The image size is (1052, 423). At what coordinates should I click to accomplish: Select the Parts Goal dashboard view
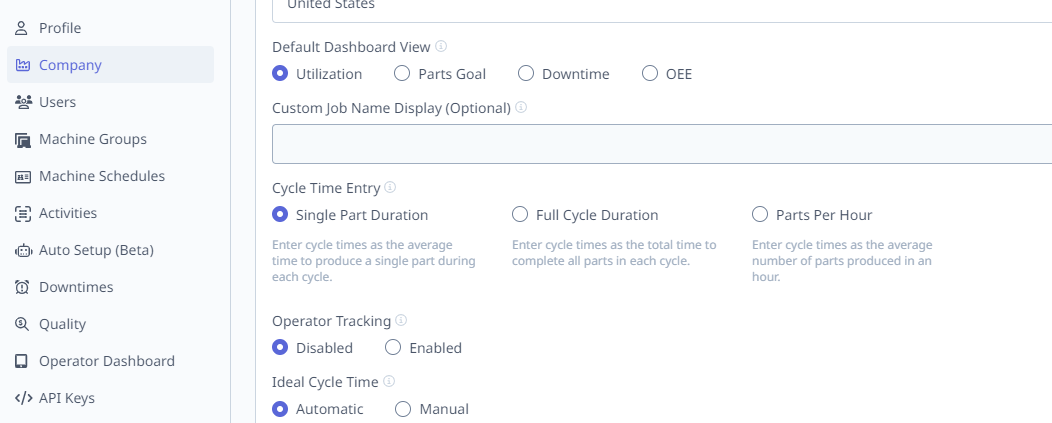click(402, 74)
